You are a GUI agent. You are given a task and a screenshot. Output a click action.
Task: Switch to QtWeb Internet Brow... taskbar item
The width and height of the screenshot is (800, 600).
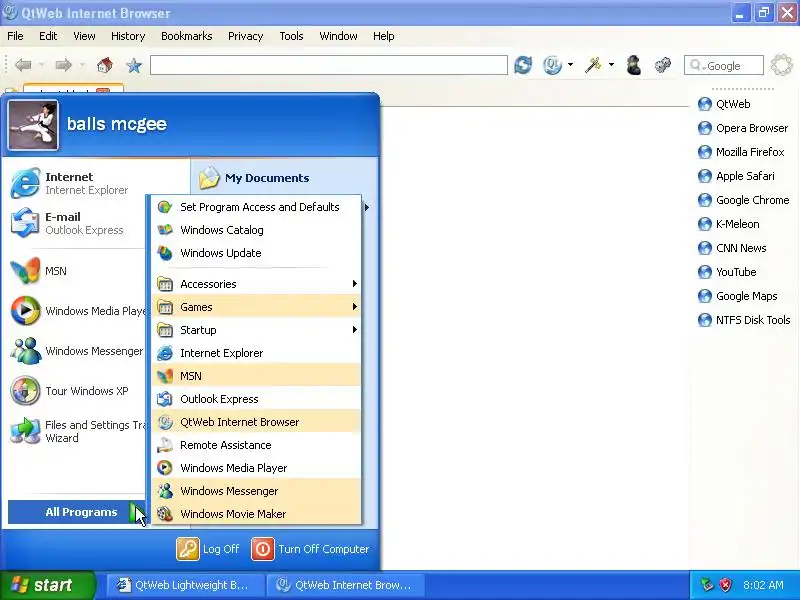[346, 585]
